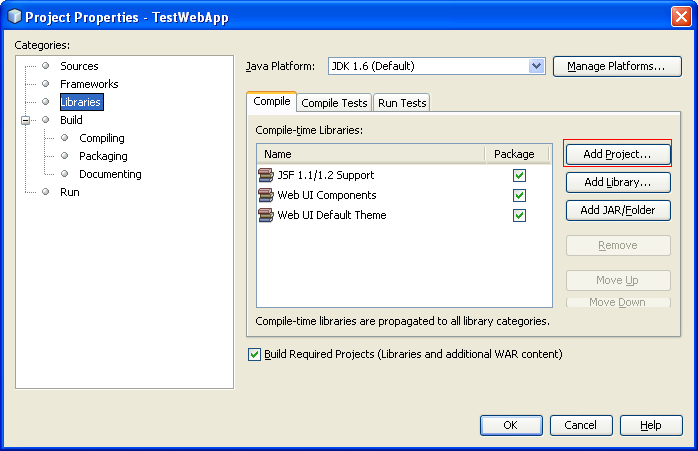
Task: Click Add JAR/Folder button
Action: point(617,210)
